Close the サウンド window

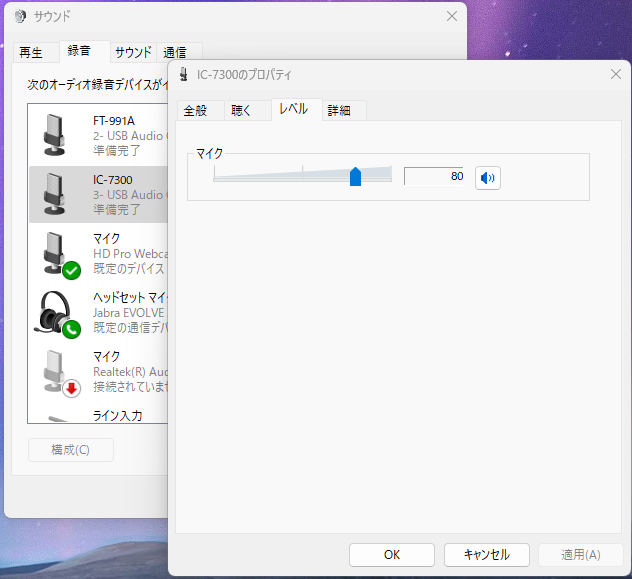452,16
